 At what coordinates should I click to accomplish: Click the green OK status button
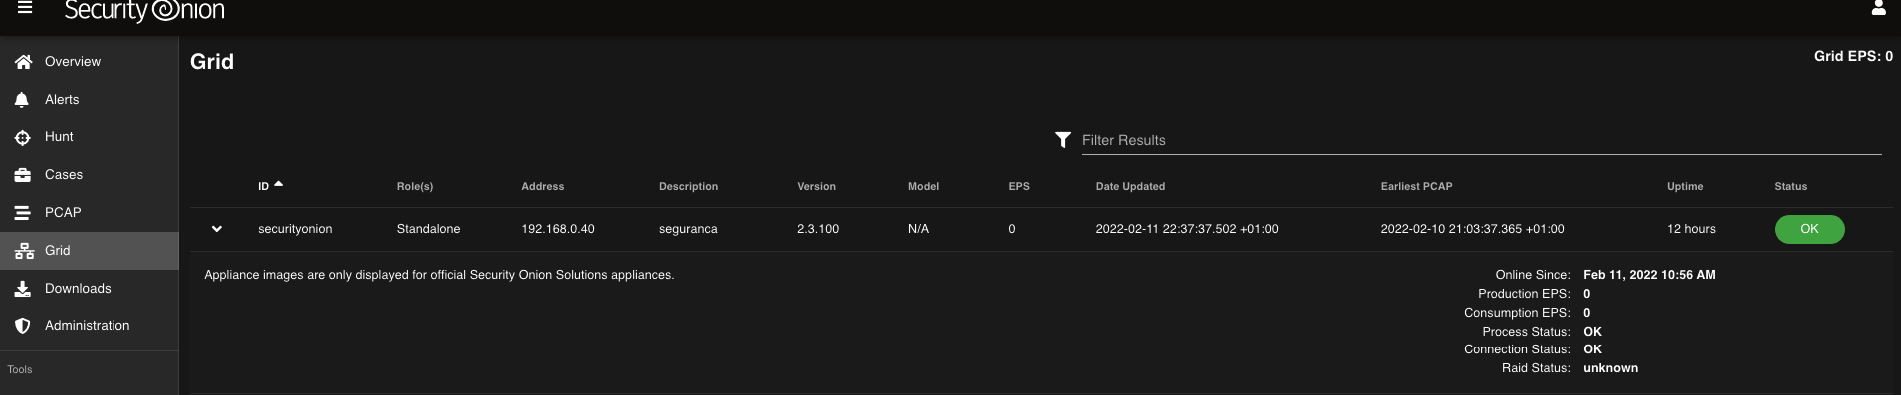coord(1809,229)
